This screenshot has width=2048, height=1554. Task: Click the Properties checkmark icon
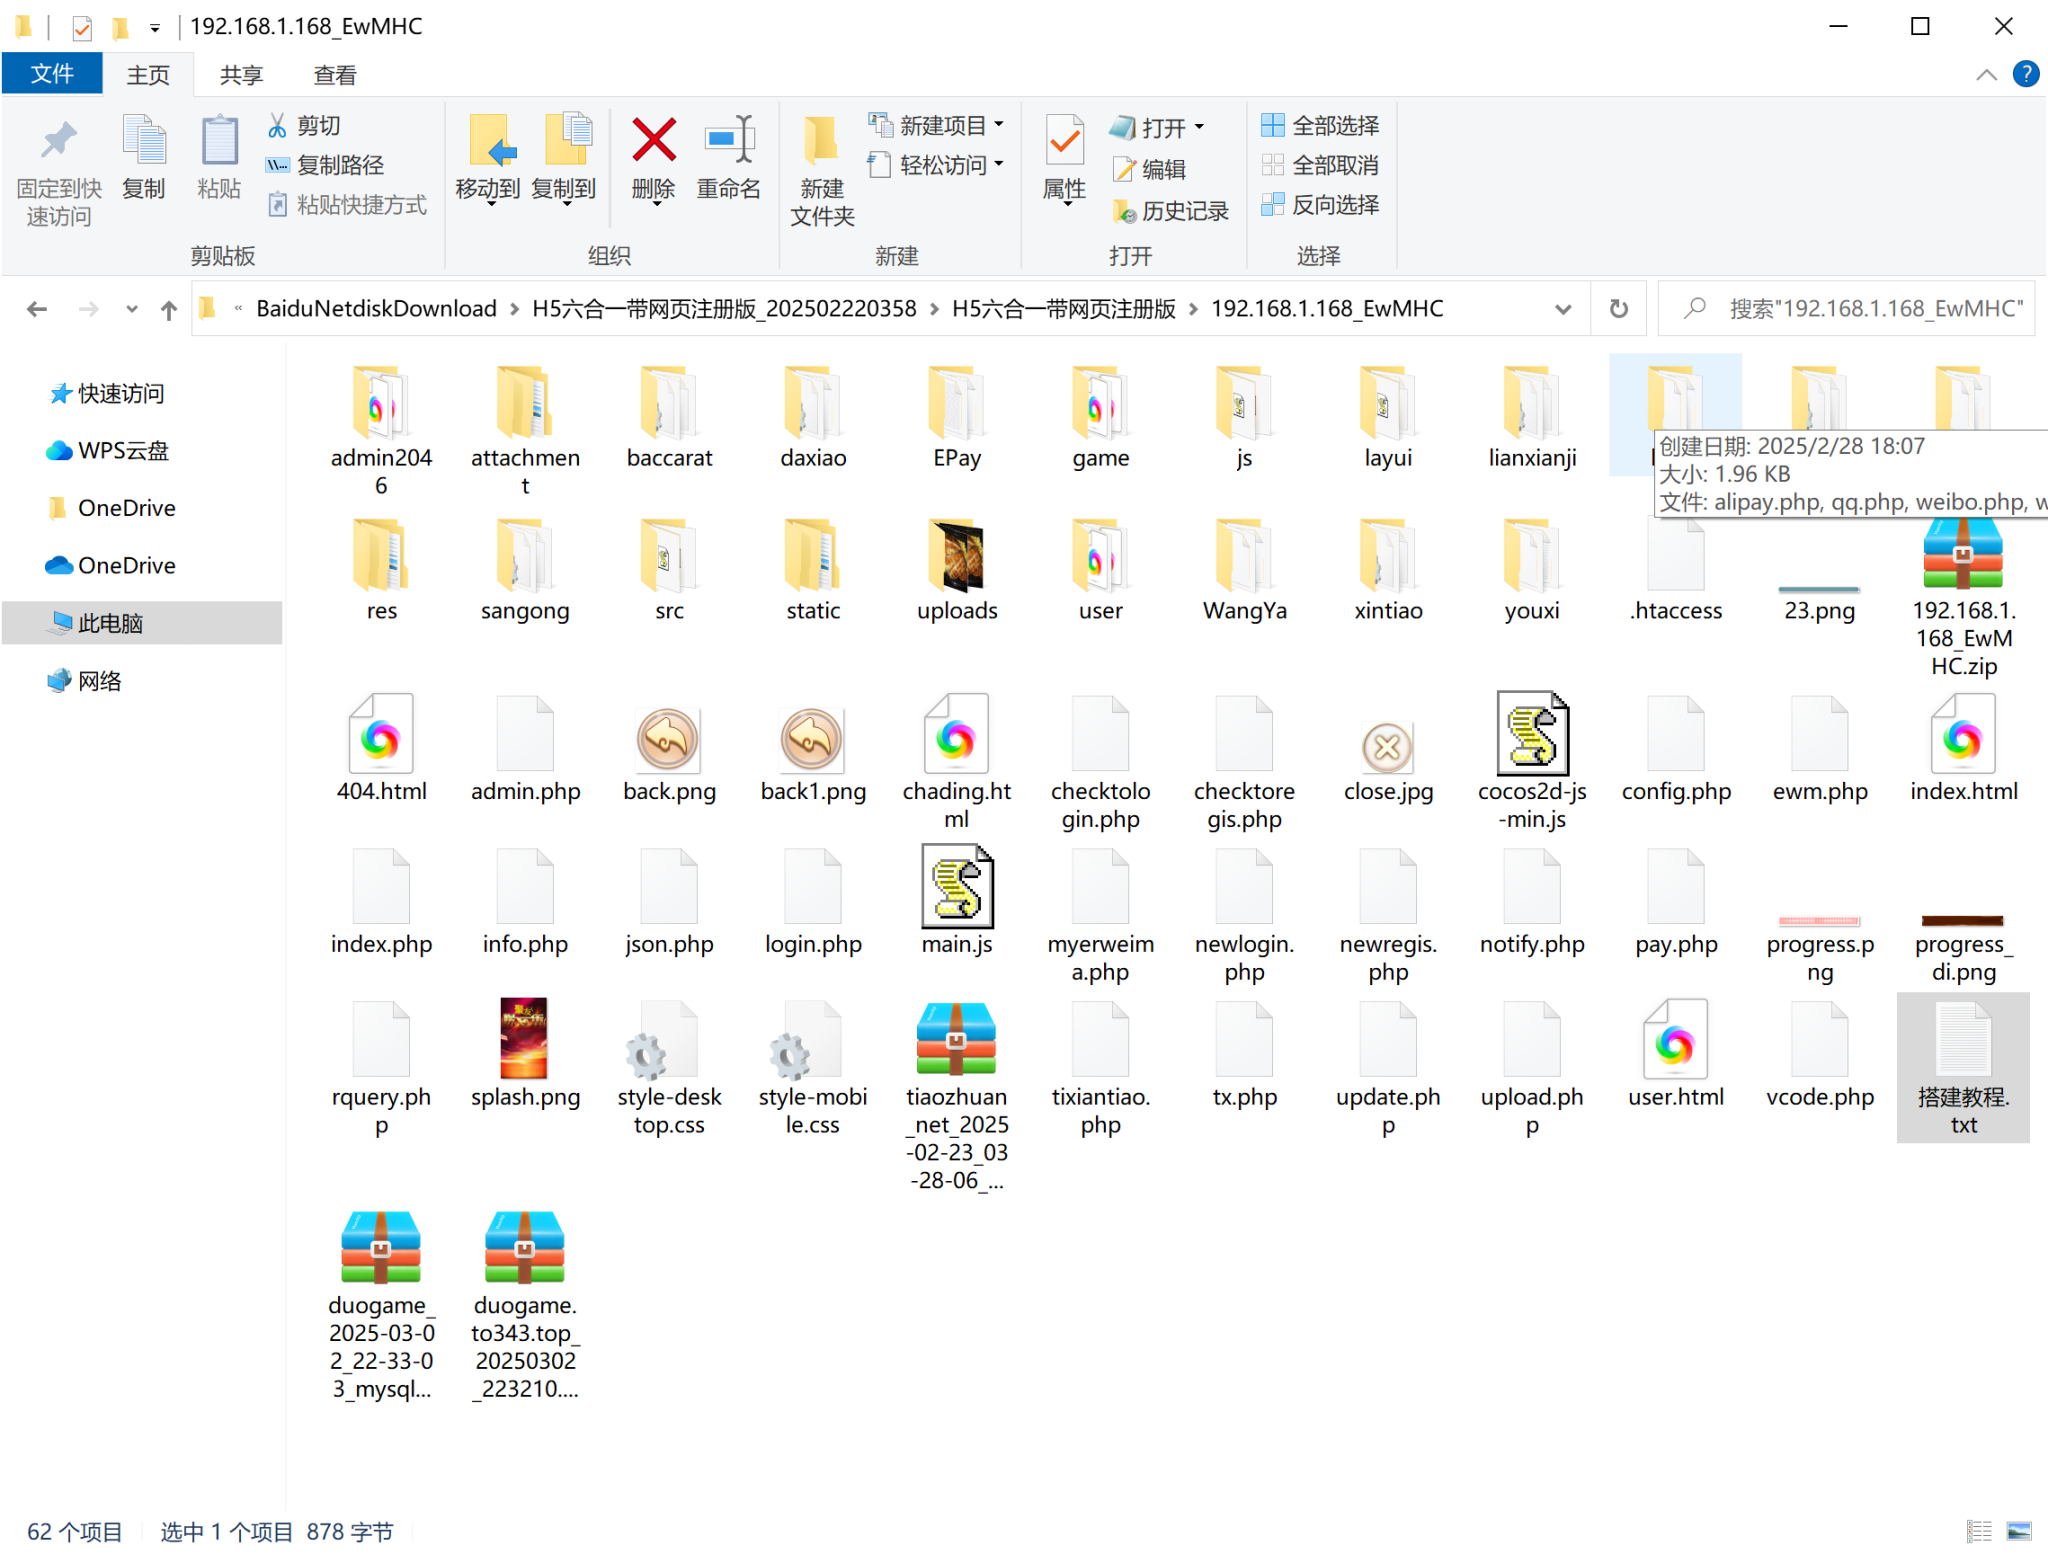[1064, 142]
